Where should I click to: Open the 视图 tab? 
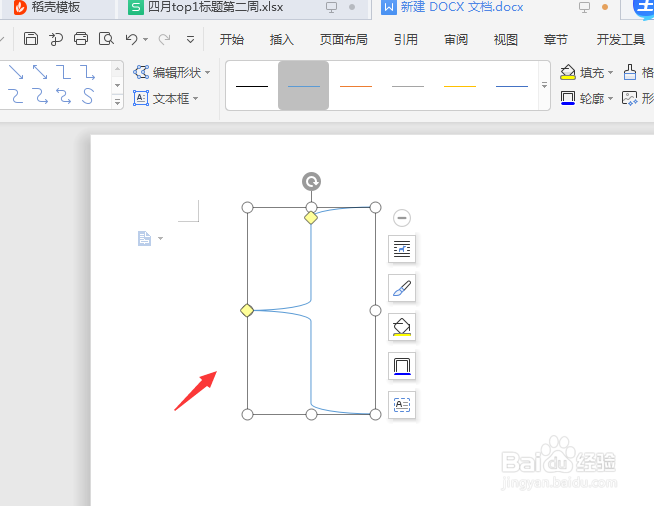point(506,40)
